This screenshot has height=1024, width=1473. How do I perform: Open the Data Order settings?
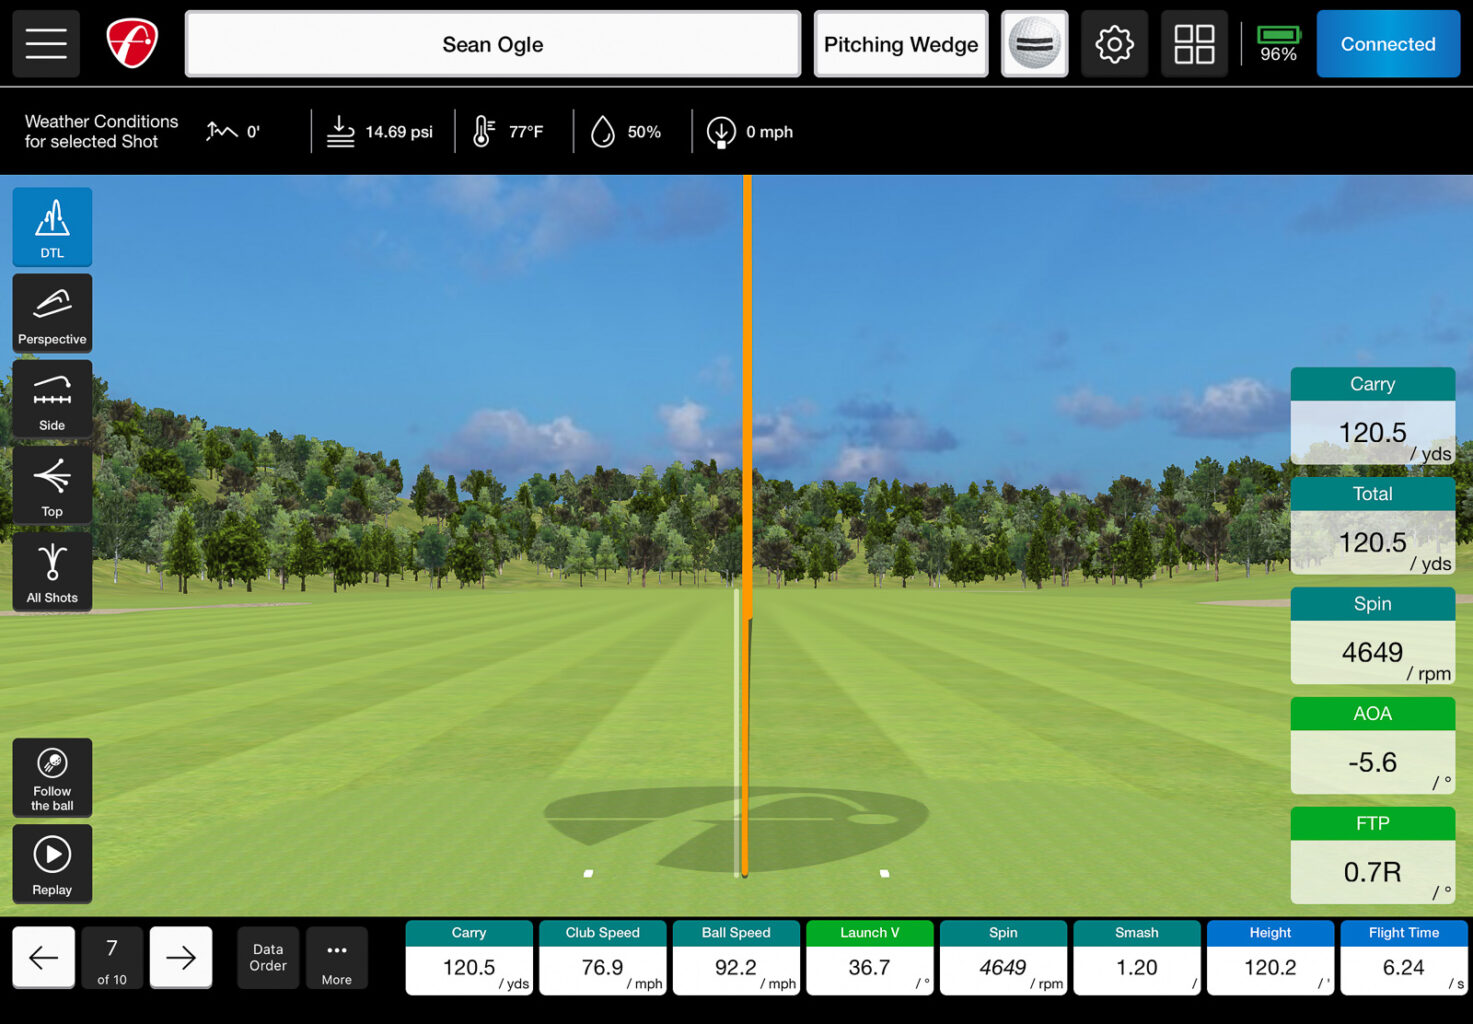pyautogui.click(x=267, y=957)
